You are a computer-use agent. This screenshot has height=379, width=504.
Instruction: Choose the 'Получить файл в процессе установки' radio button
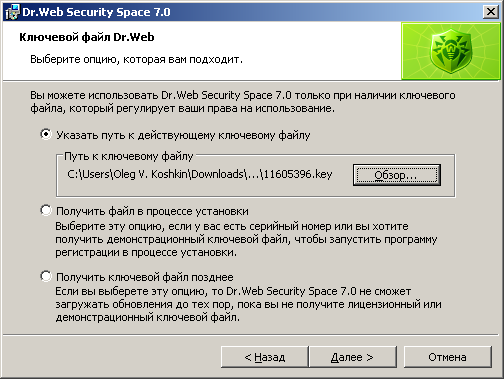tap(46, 211)
